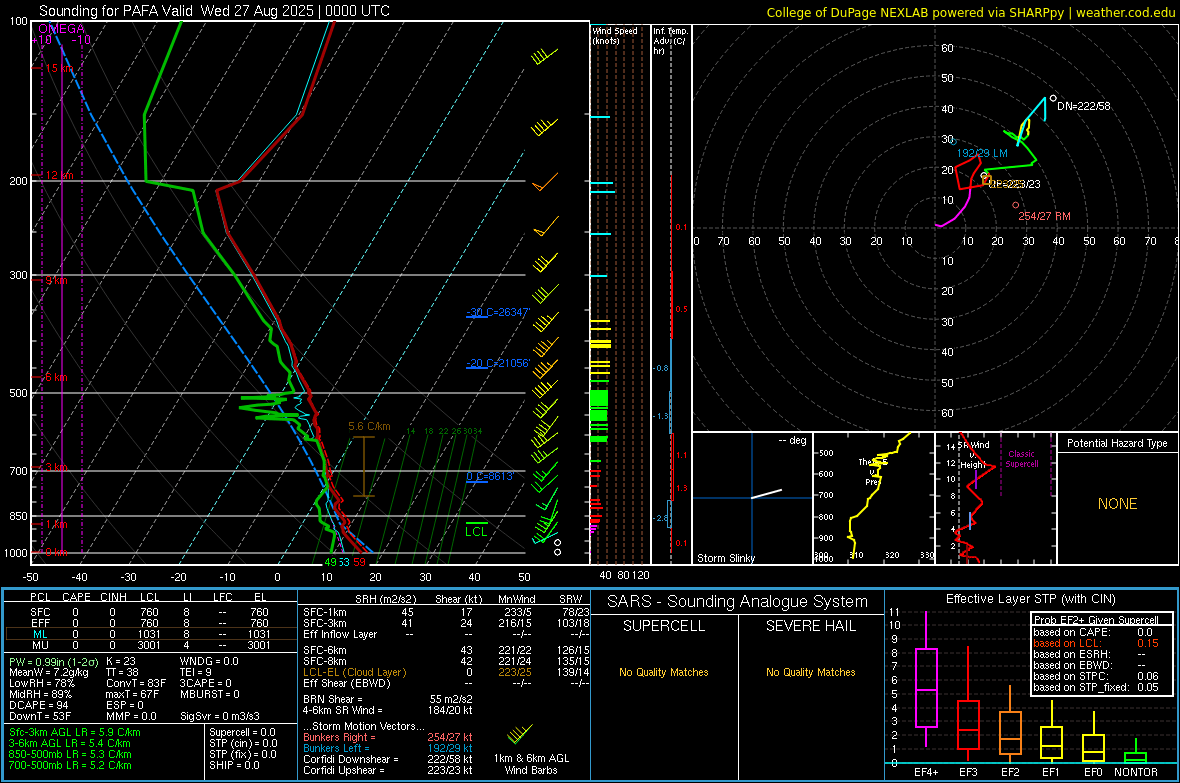This screenshot has width=1180, height=783.
Task: Click the 12 km height marker
Action: coord(59,175)
